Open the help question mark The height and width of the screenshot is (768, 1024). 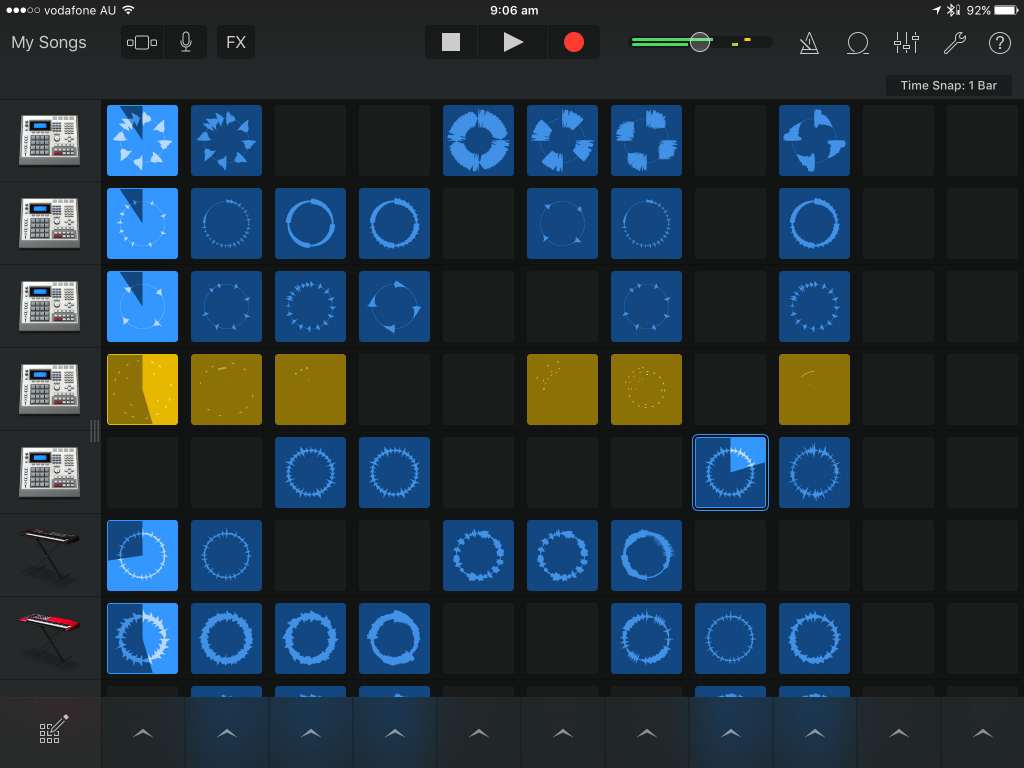coord(999,42)
